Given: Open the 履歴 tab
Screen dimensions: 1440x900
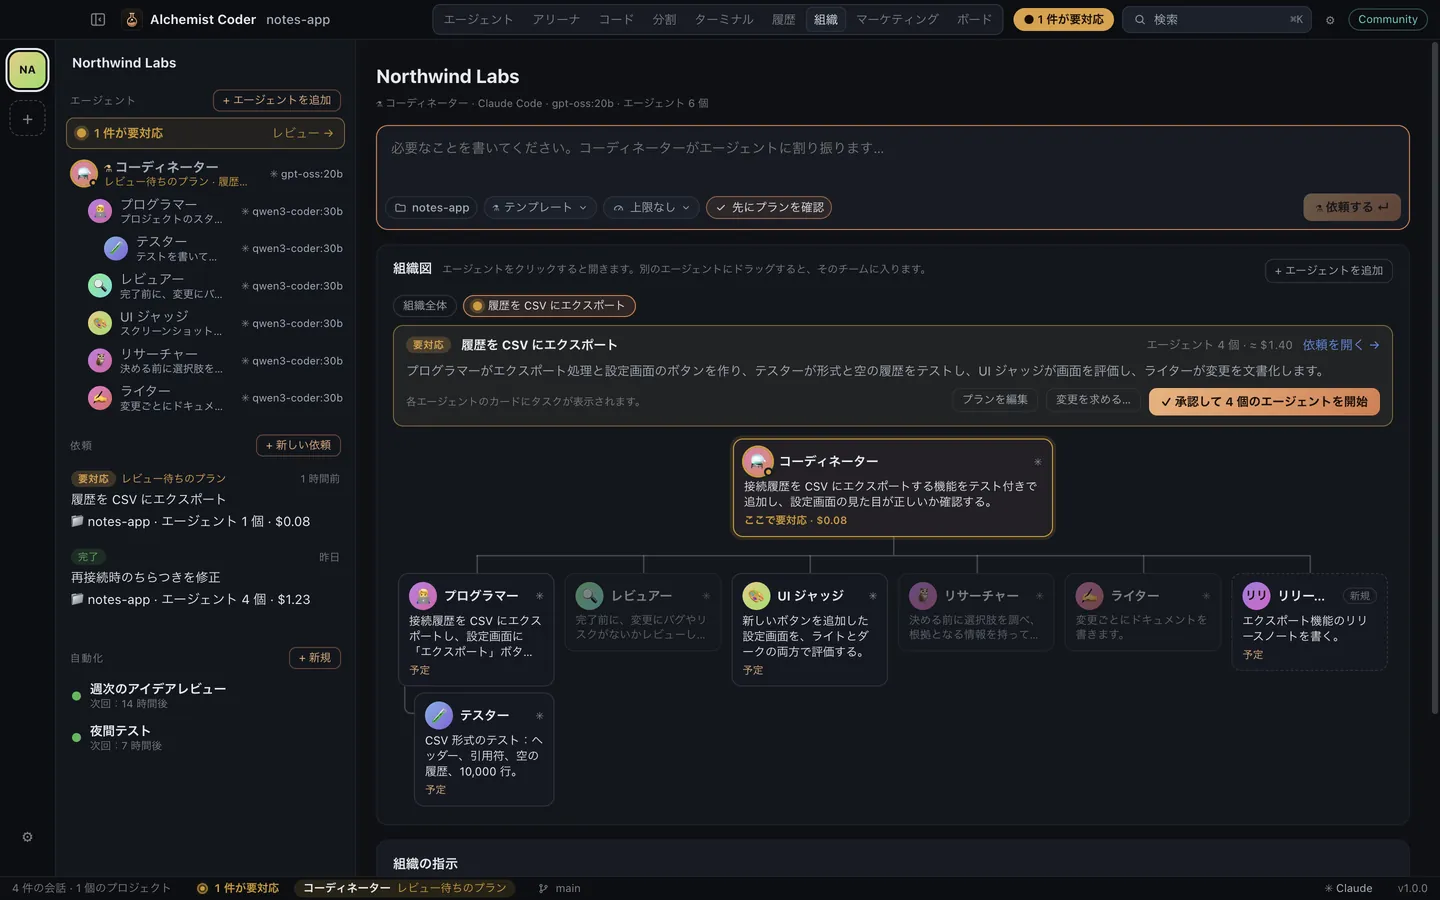Looking at the screenshot, I should click(784, 20).
